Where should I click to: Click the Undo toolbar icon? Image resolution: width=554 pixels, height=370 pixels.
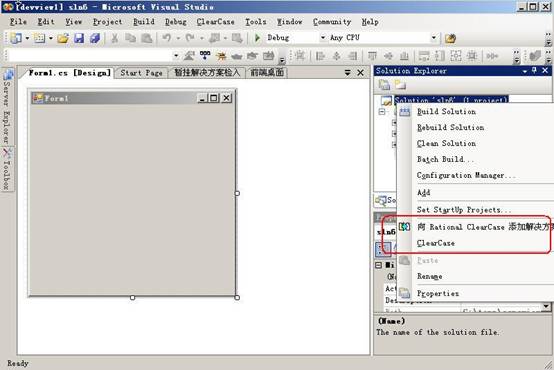click(x=166, y=37)
